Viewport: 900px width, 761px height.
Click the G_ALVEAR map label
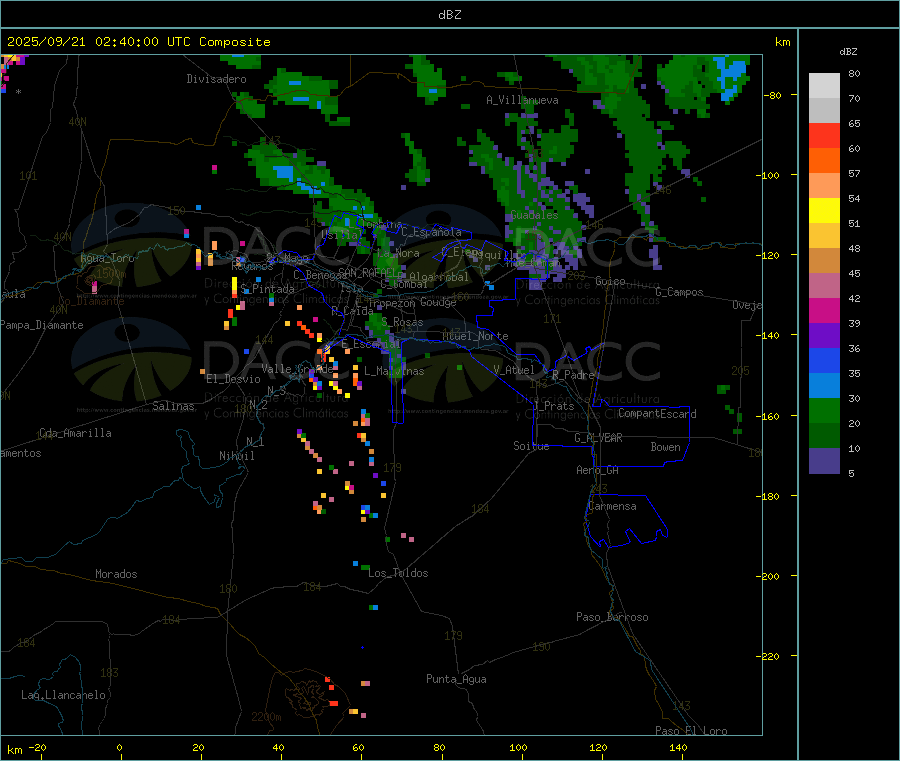598,438
